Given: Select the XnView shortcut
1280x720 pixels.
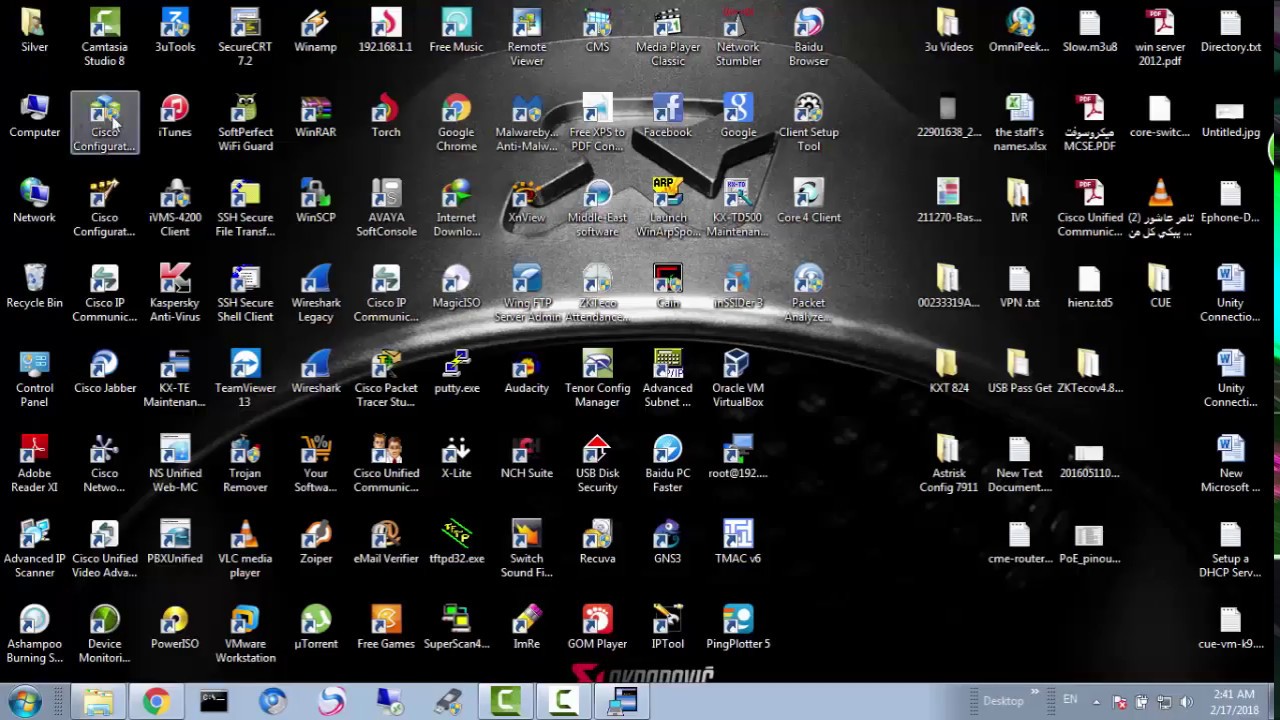Looking at the screenshot, I should (x=527, y=201).
